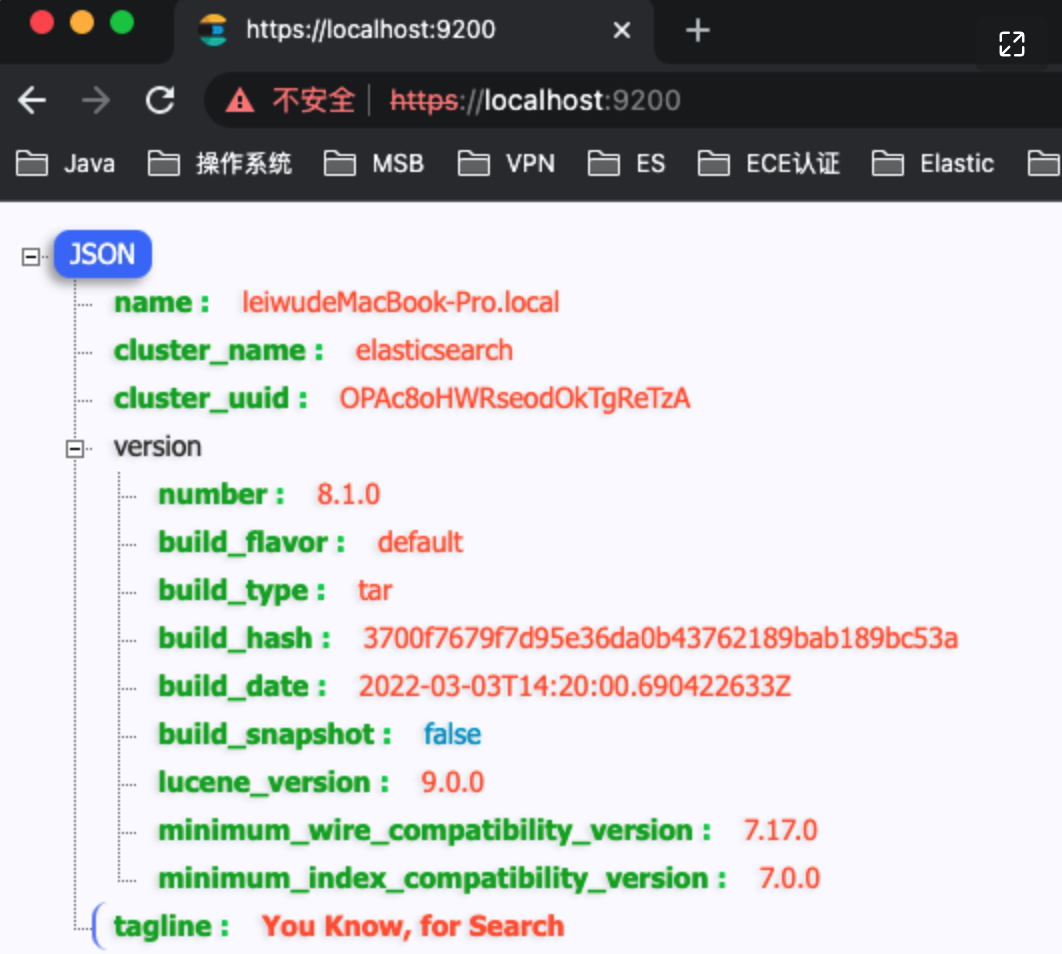Click the browser forward arrow
1062x954 pixels.
point(95,101)
